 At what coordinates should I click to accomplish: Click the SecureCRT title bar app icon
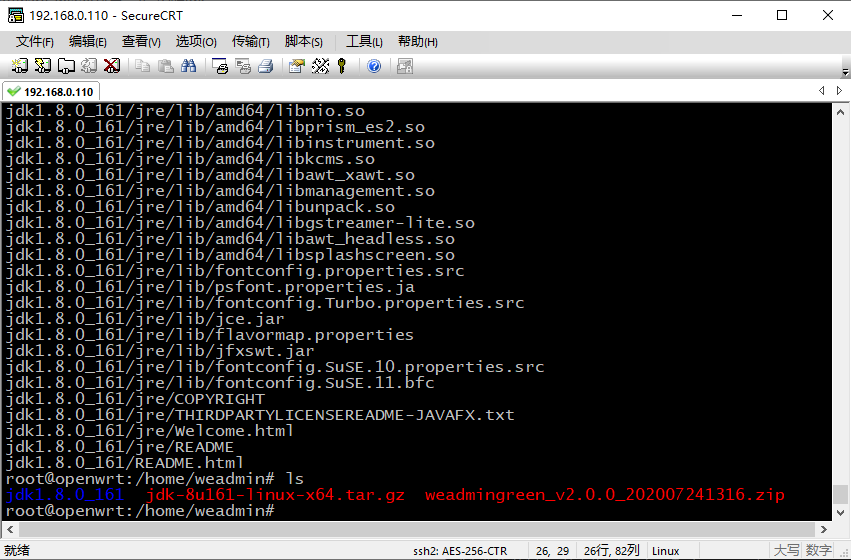point(16,15)
